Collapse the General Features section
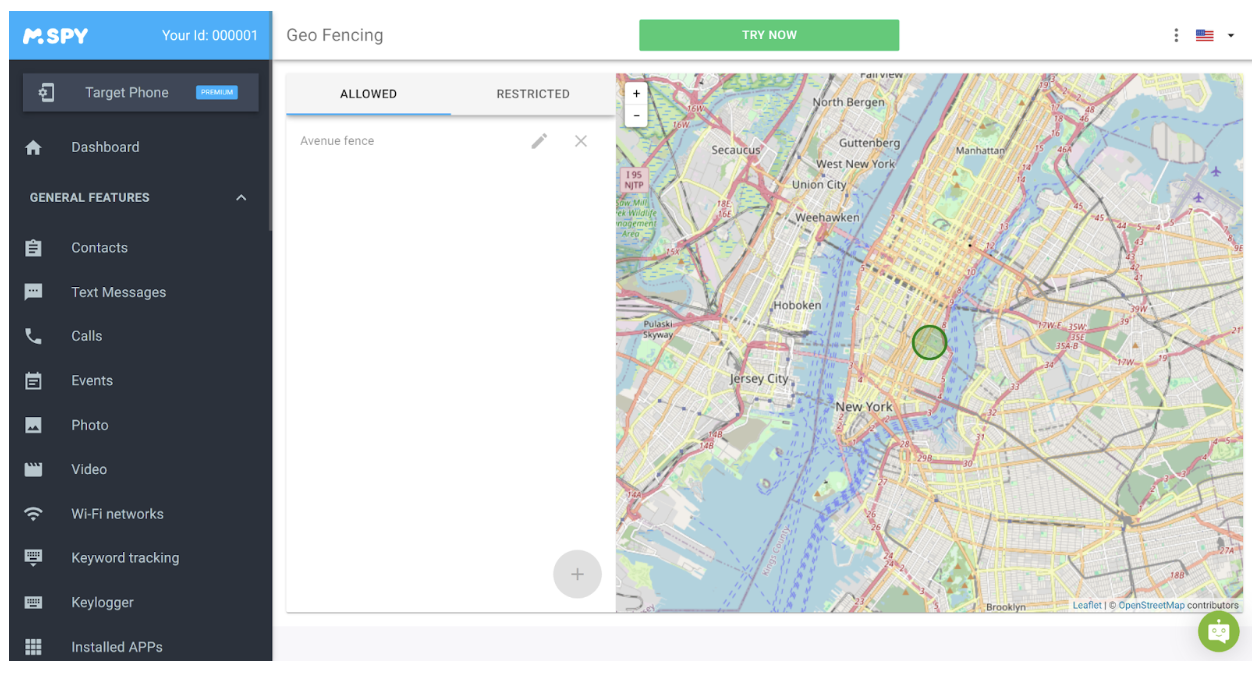 click(x=241, y=198)
